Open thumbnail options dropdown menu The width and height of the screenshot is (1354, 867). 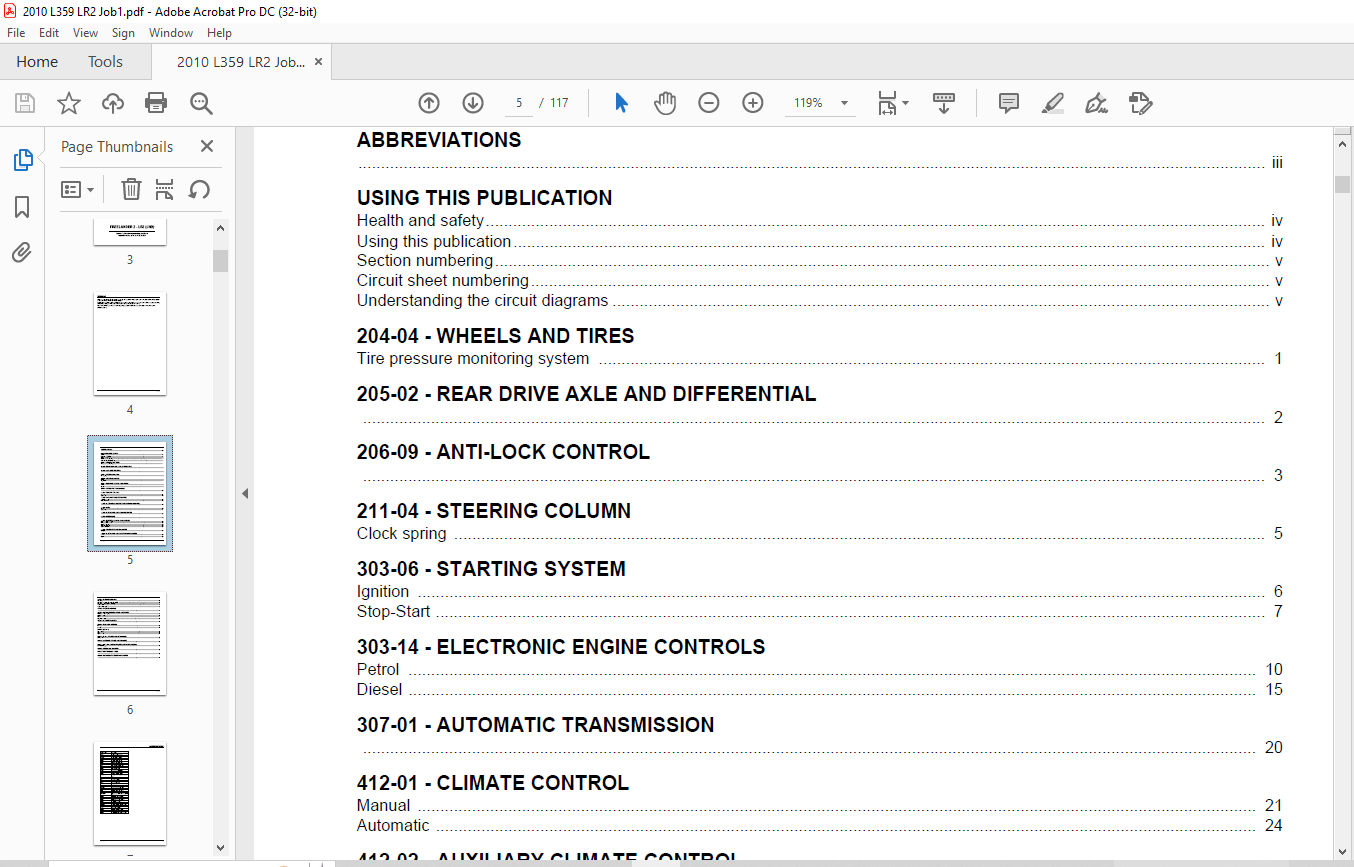click(x=78, y=189)
